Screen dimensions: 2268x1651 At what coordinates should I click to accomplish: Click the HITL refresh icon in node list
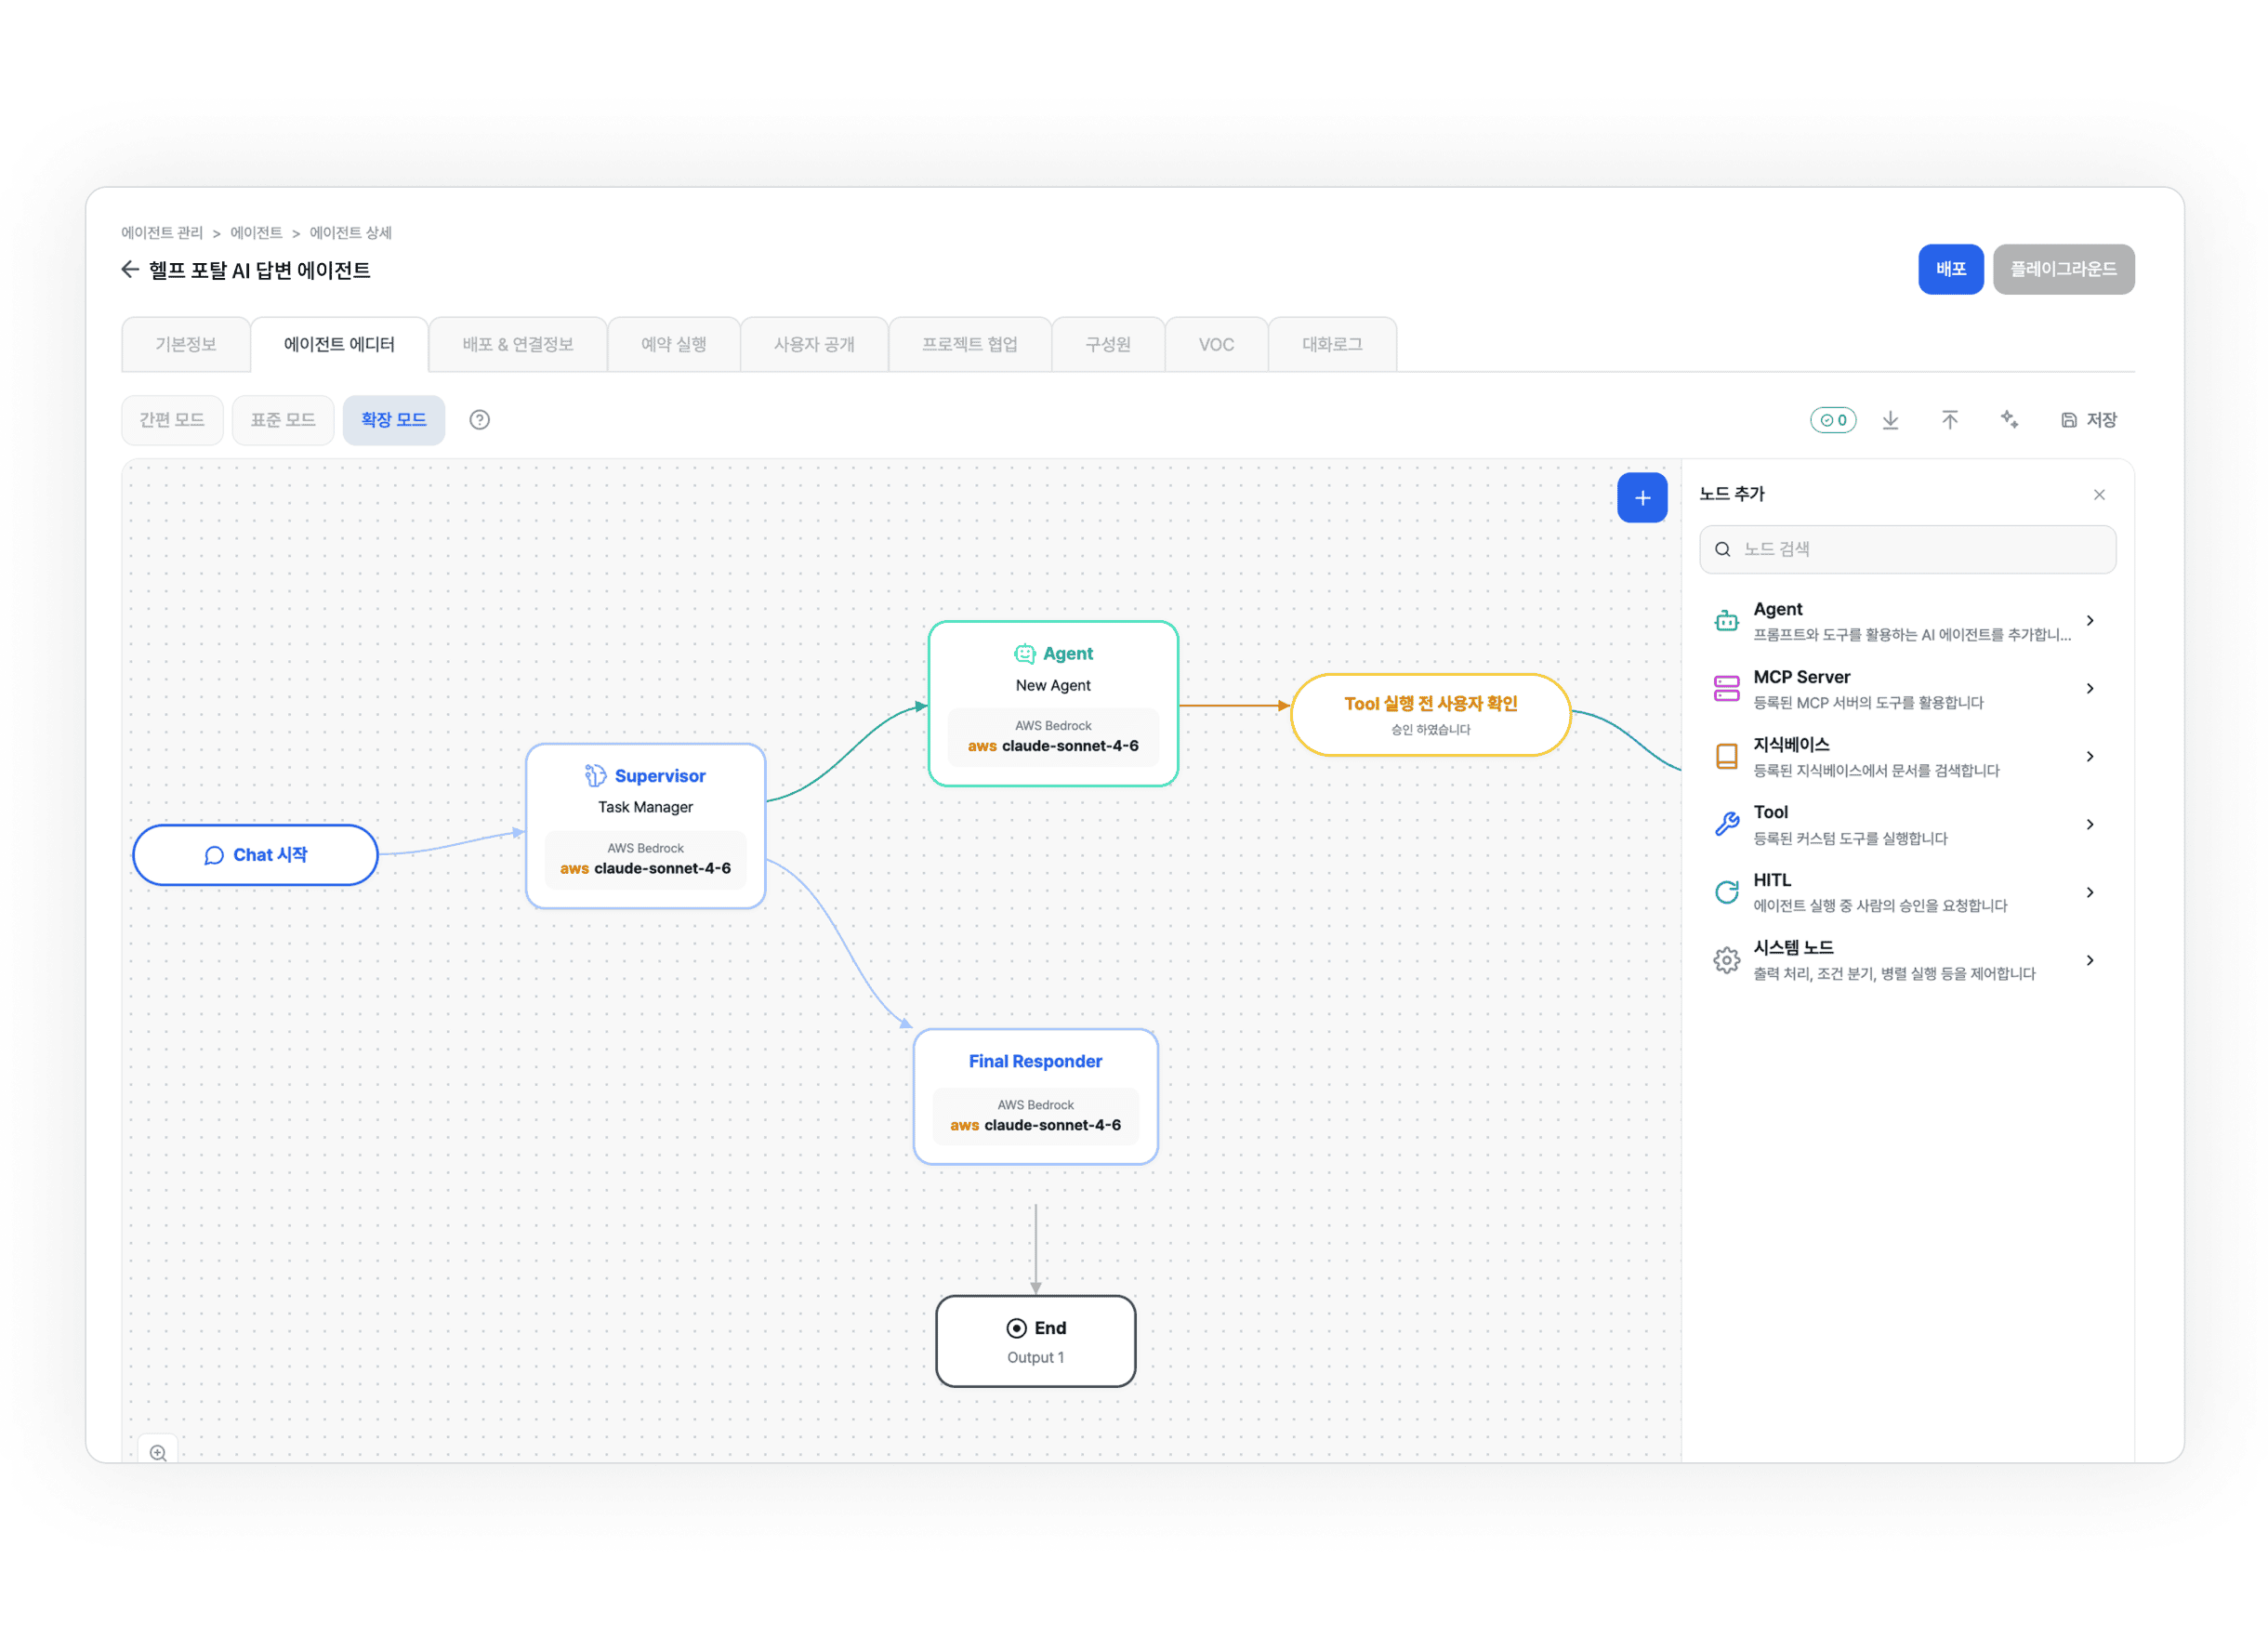click(1727, 892)
